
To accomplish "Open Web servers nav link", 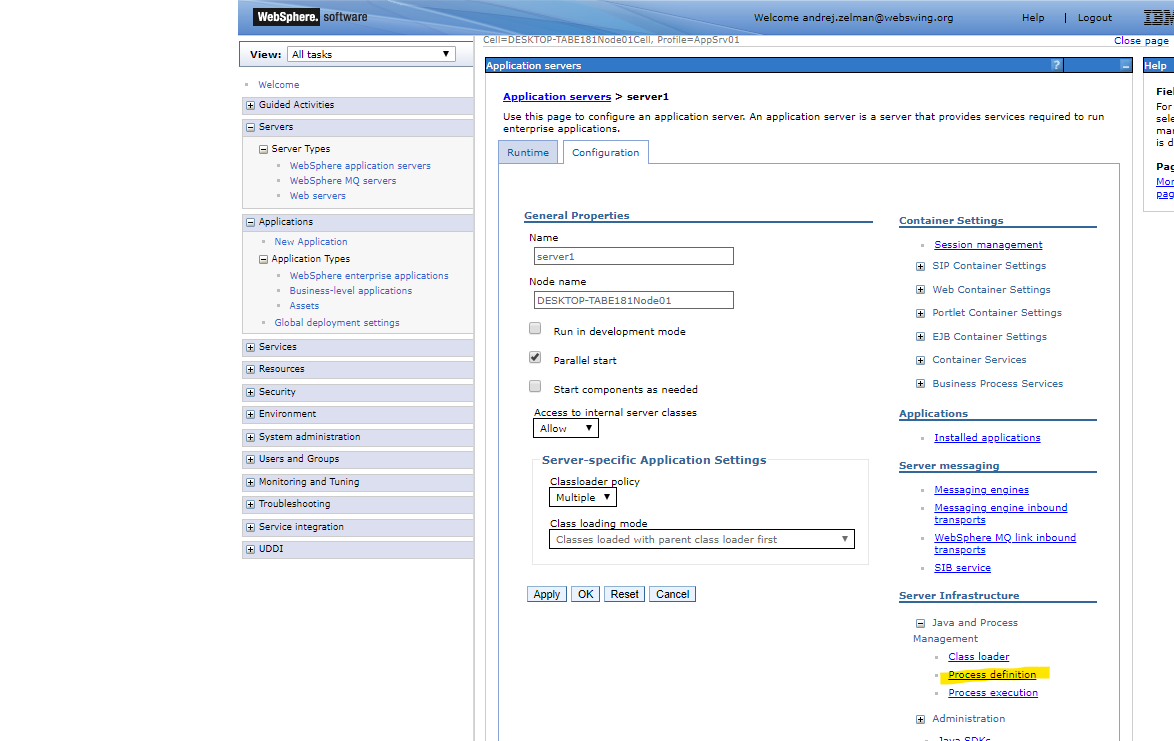I will 317,195.
